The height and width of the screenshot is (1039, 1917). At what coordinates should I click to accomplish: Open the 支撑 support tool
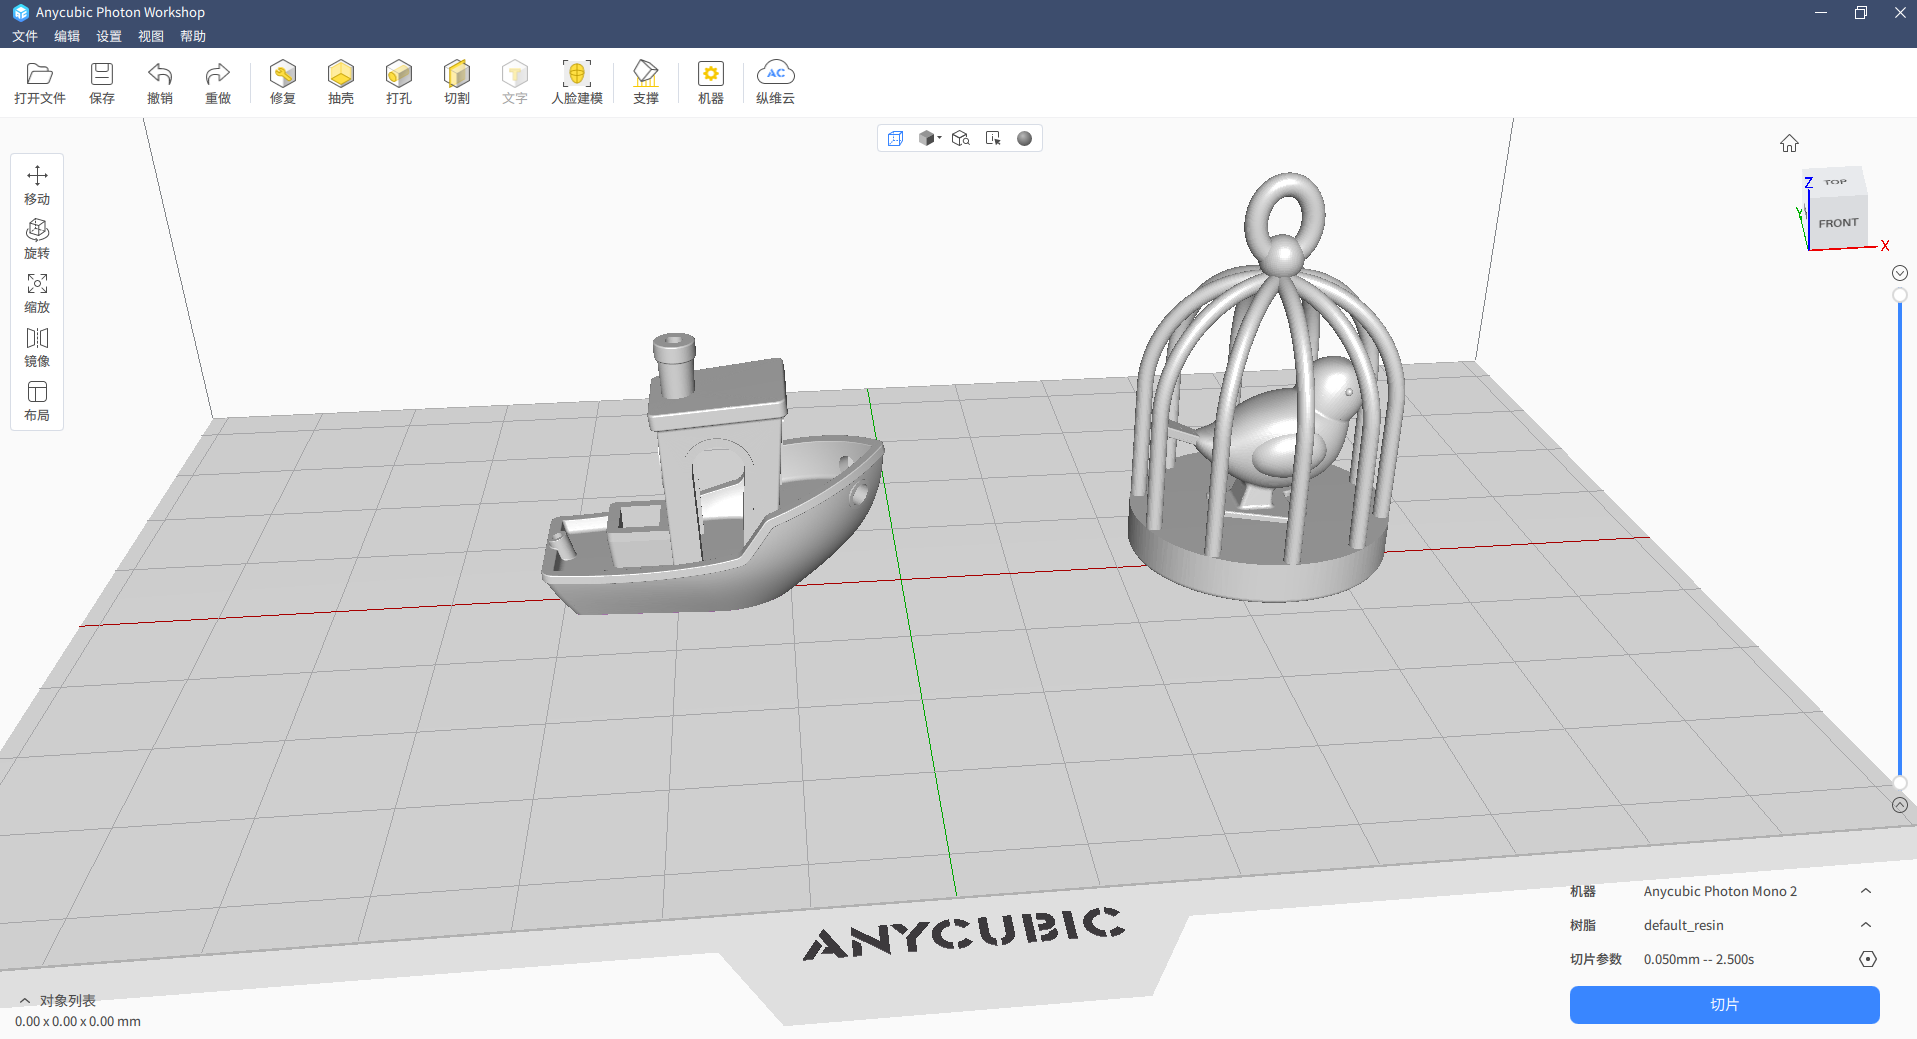646,82
